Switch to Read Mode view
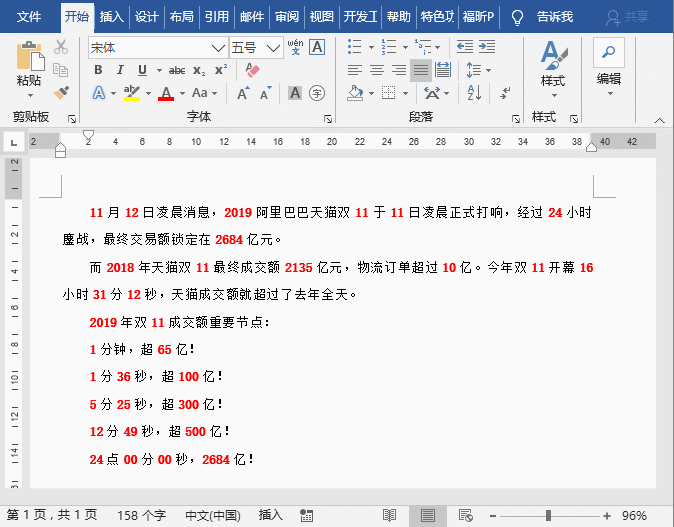674x527 pixels. pos(389,515)
